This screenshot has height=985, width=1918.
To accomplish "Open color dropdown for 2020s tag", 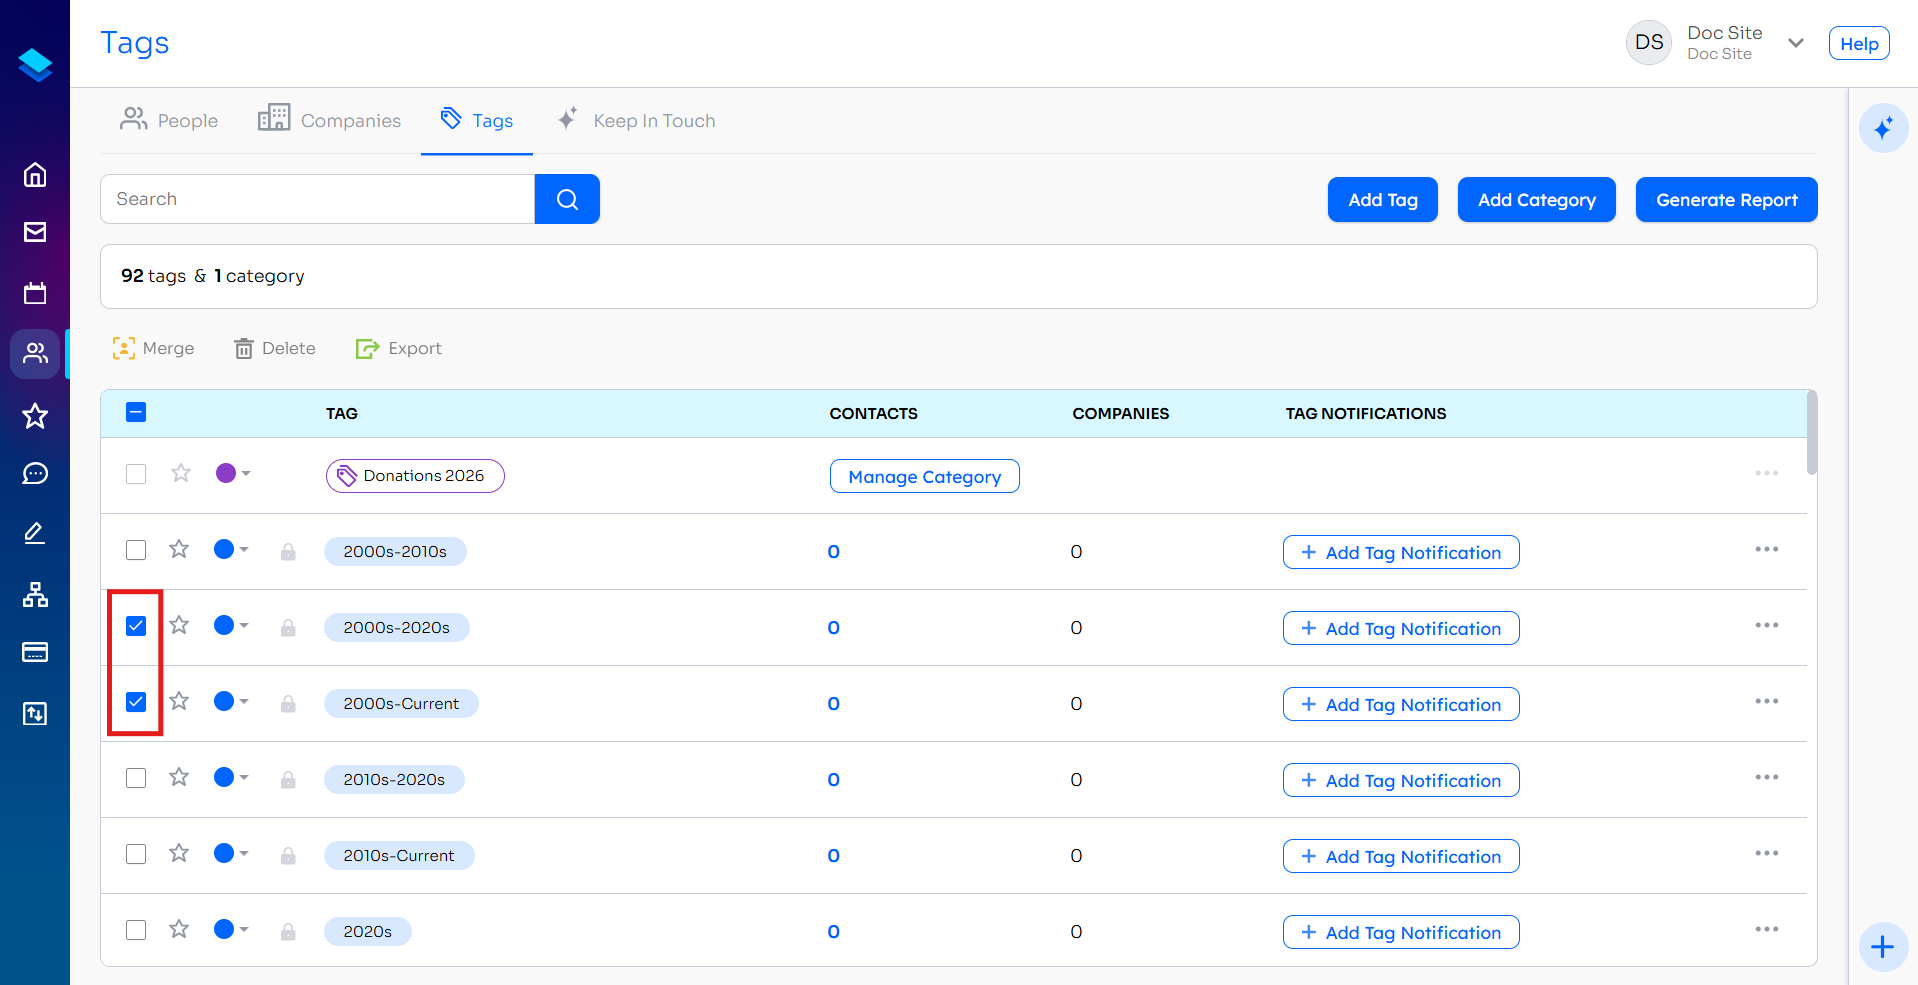I will click(232, 929).
